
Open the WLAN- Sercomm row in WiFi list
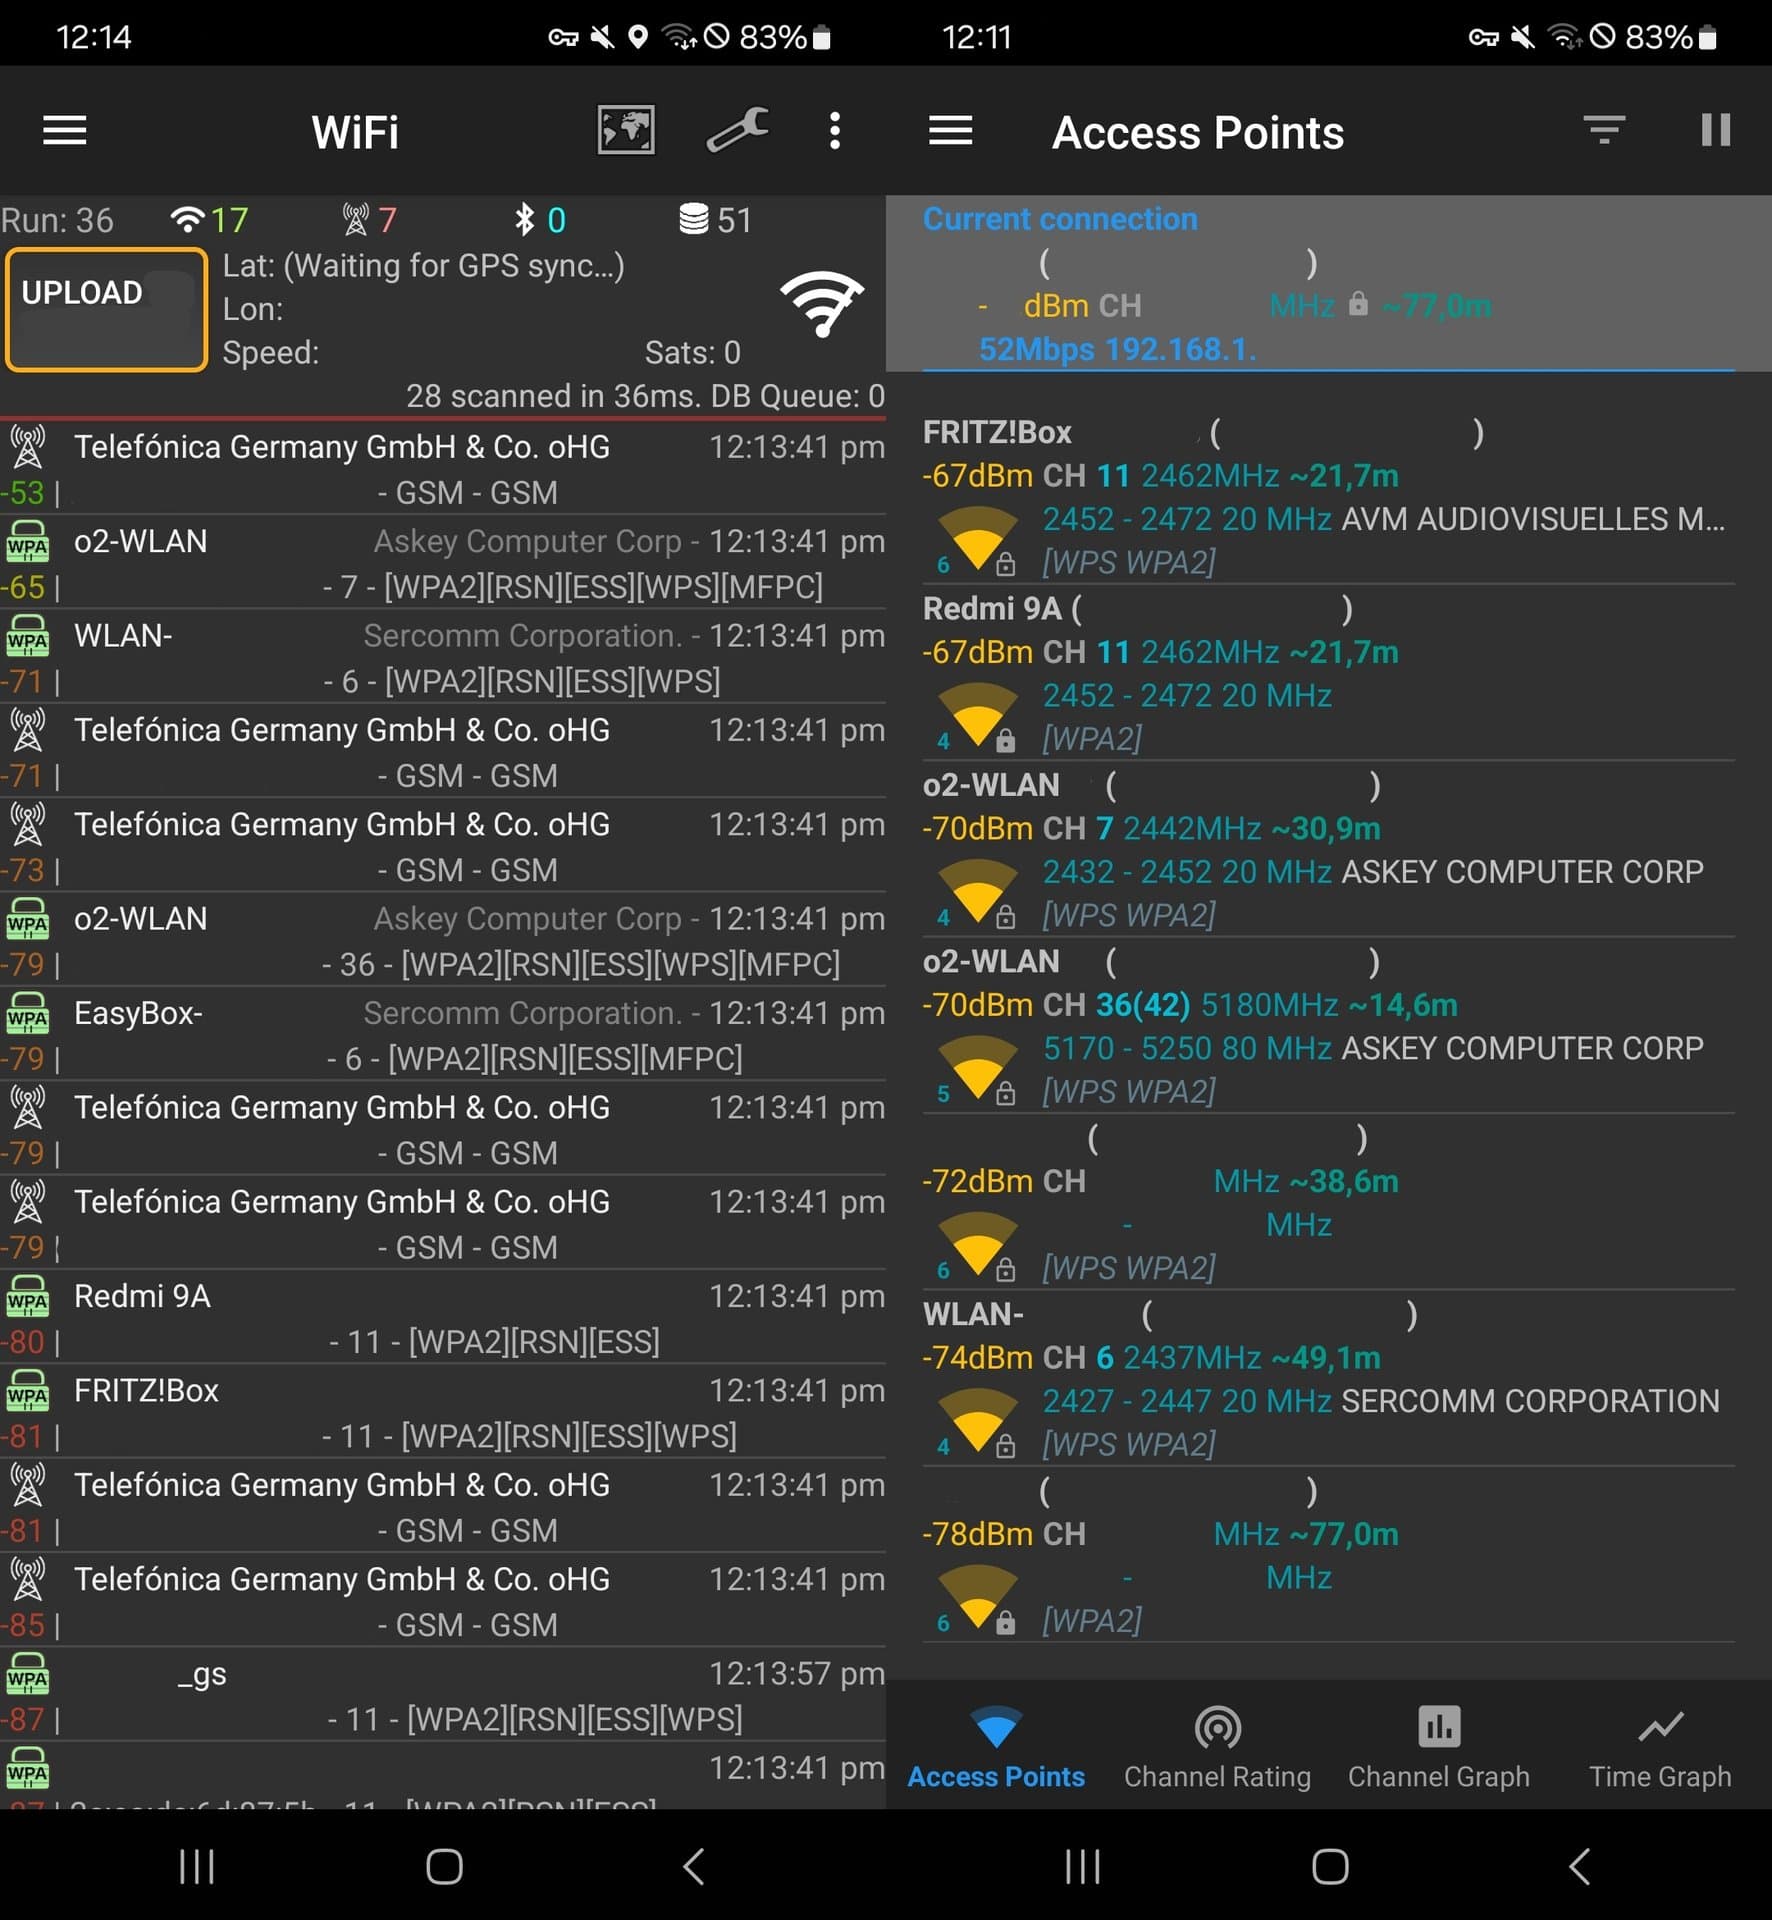tap(443, 657)
